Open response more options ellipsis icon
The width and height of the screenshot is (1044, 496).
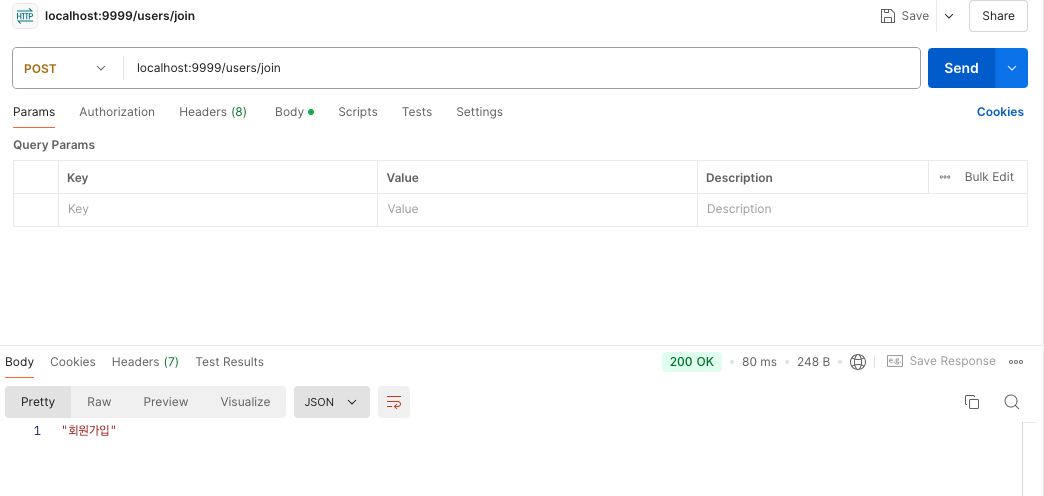click(x=1016, y=362)
